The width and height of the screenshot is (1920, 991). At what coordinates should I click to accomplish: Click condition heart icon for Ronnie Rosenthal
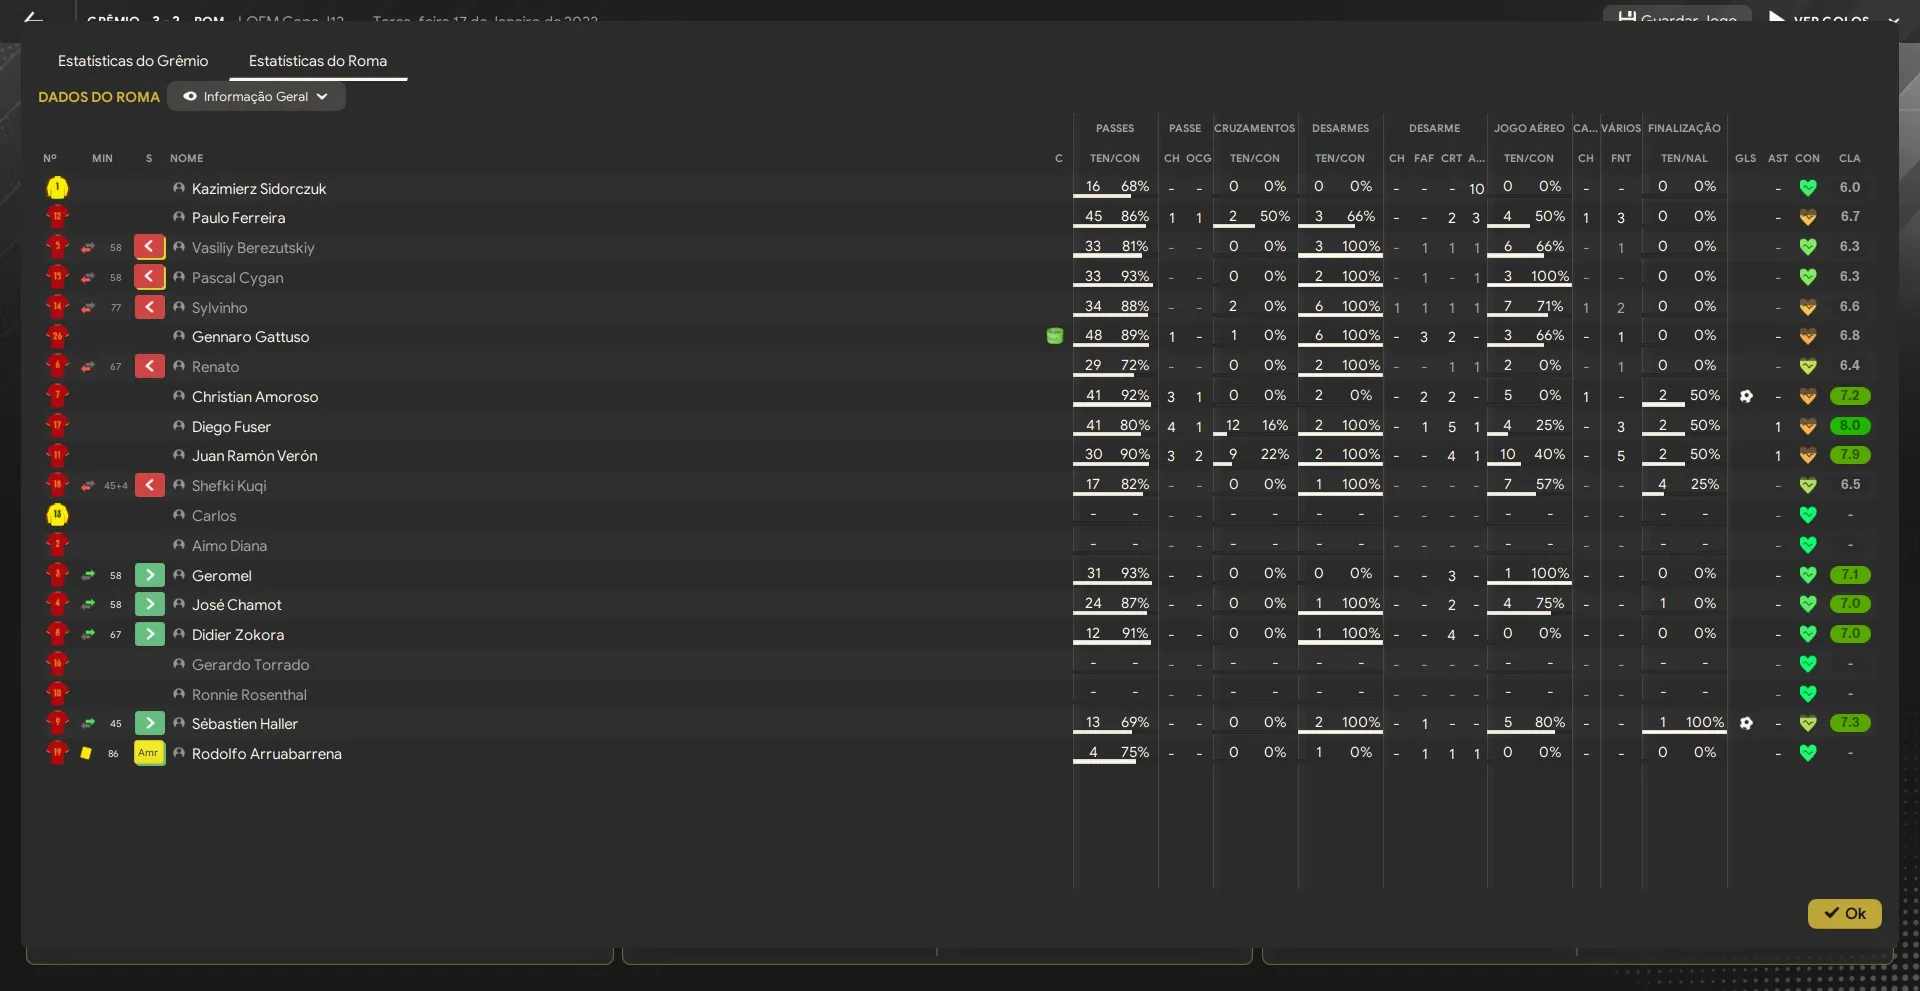1807,694
